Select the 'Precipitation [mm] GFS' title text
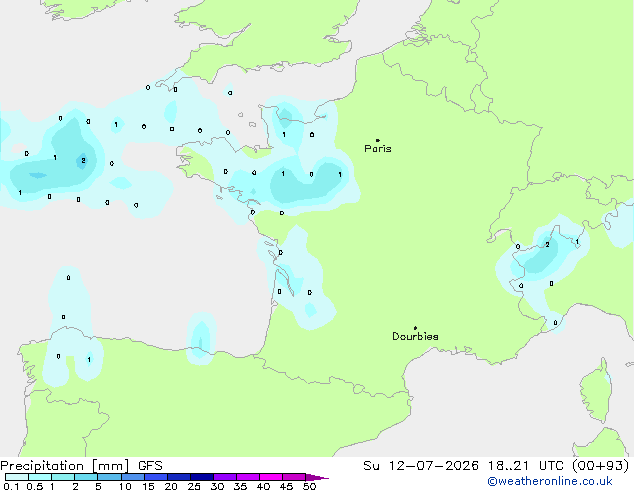 (81, 466)
